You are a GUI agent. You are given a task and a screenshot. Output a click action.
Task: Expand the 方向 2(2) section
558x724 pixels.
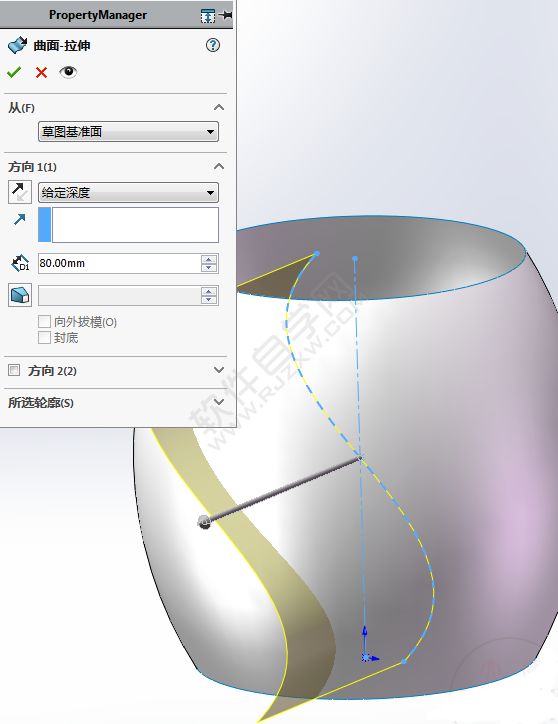[x=219, y=370]
